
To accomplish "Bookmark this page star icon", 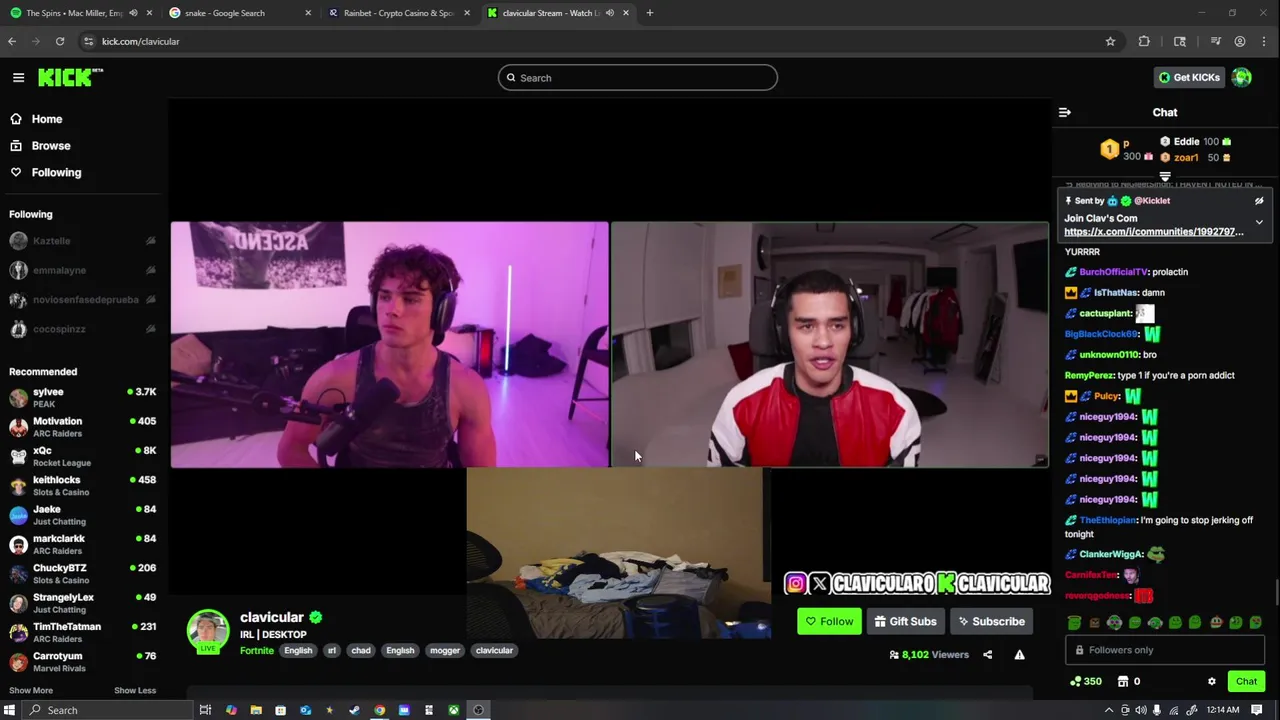I will (1110, 41).
